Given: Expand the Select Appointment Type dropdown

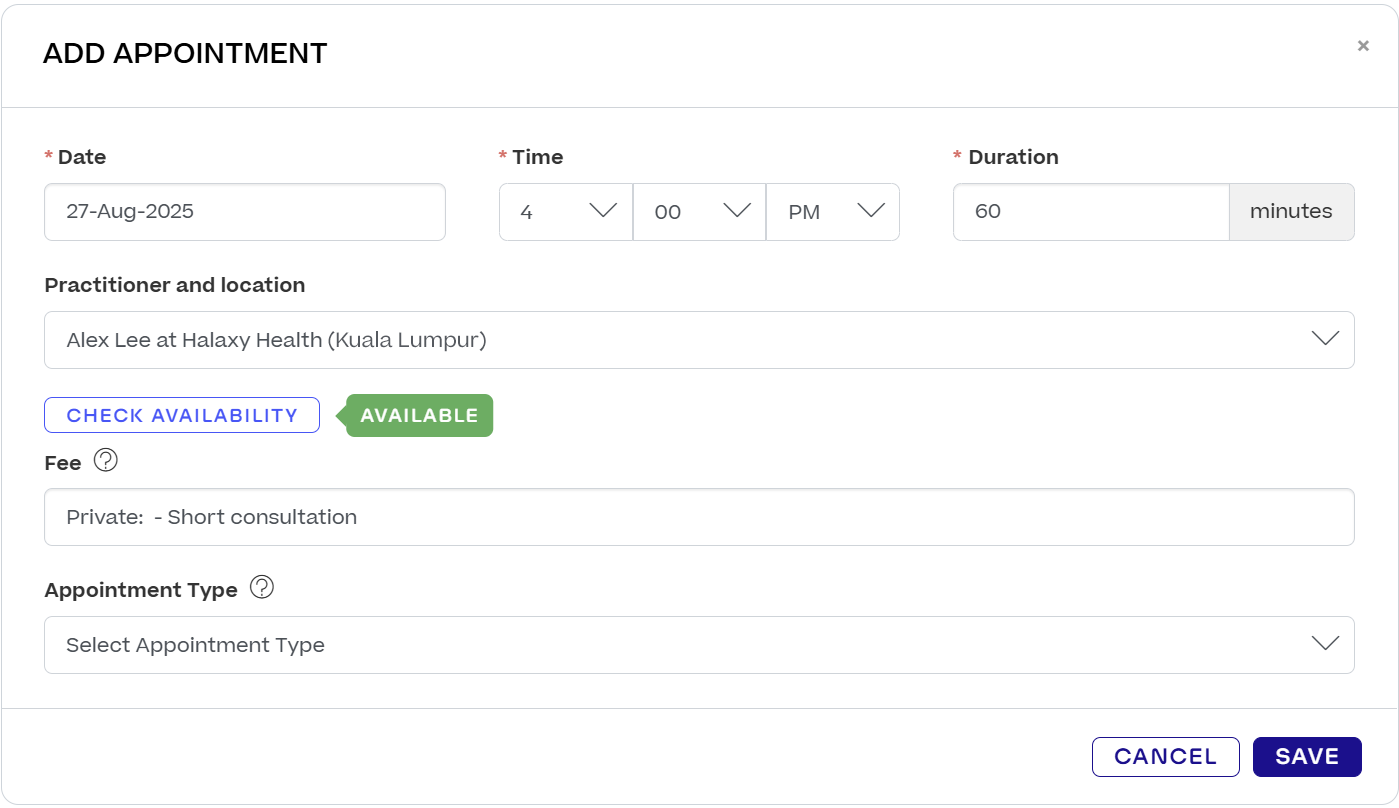Looking at the screenshot, I should 699,645.
